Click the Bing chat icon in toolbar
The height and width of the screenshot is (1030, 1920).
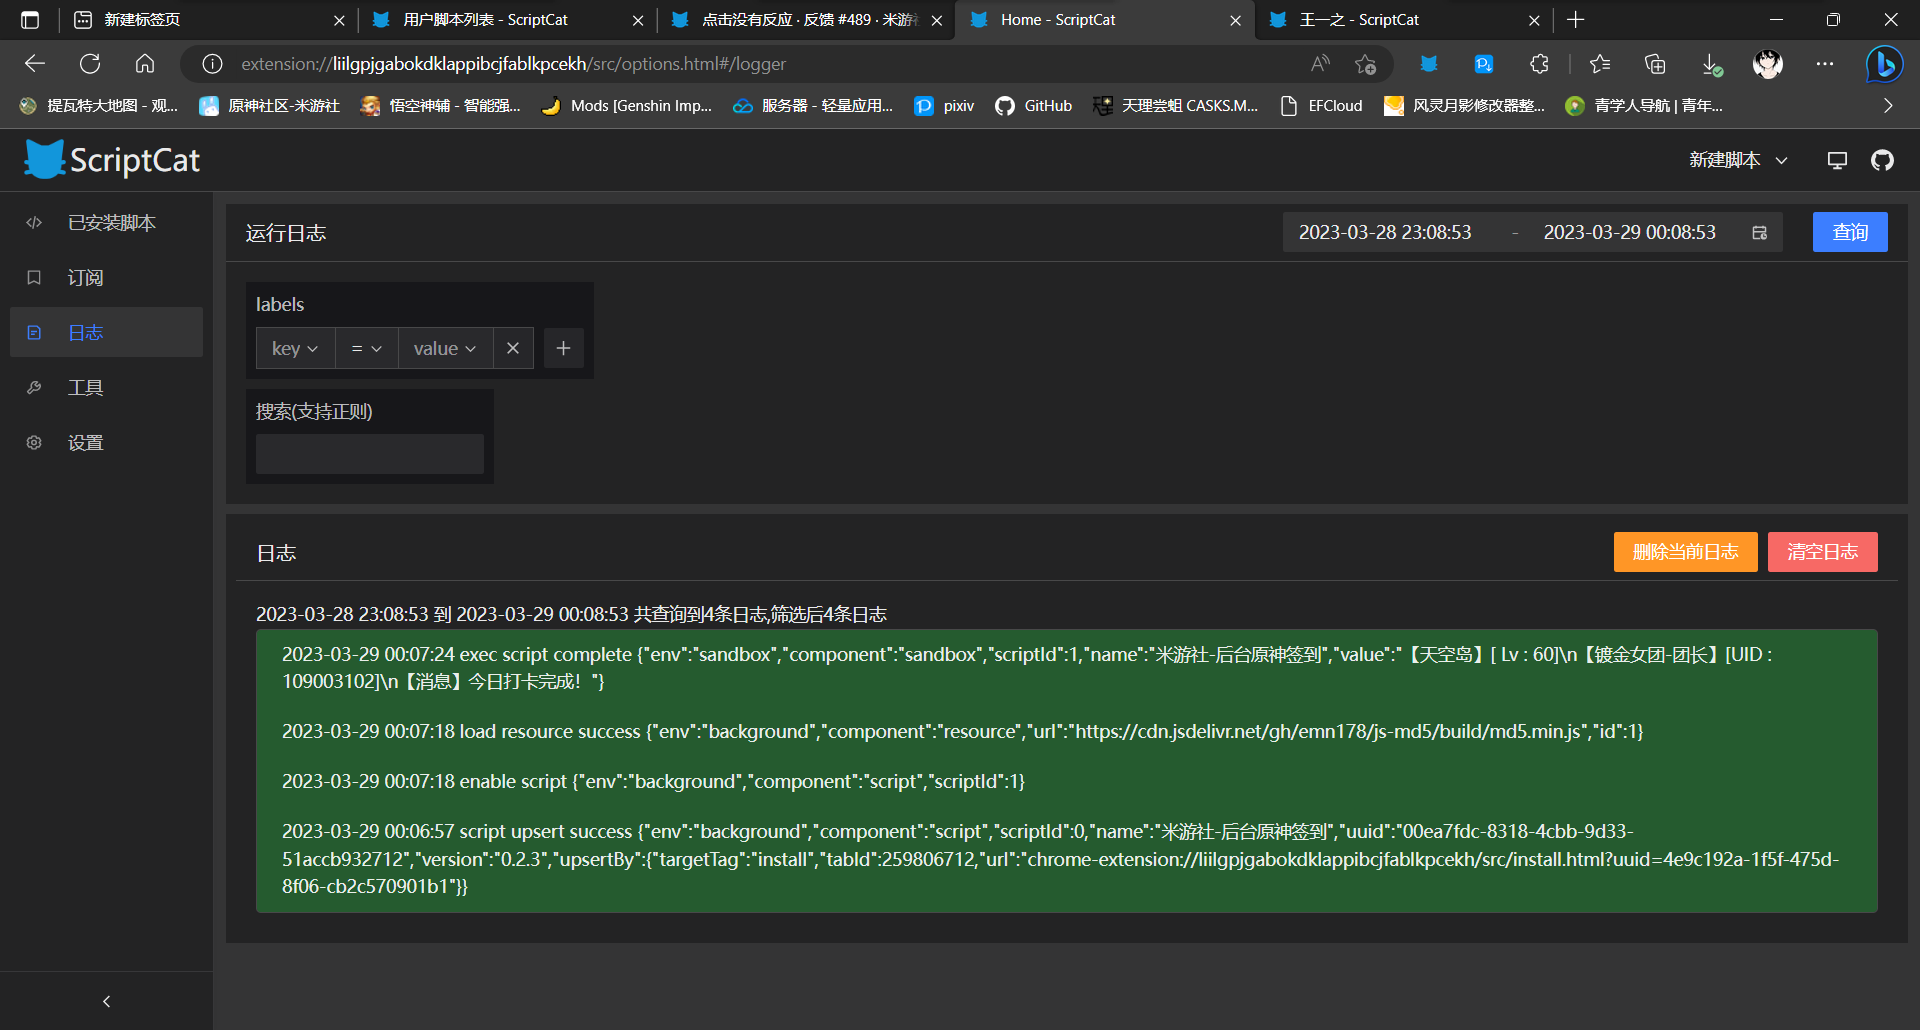pyautogui.click(x=1885, y=64)
